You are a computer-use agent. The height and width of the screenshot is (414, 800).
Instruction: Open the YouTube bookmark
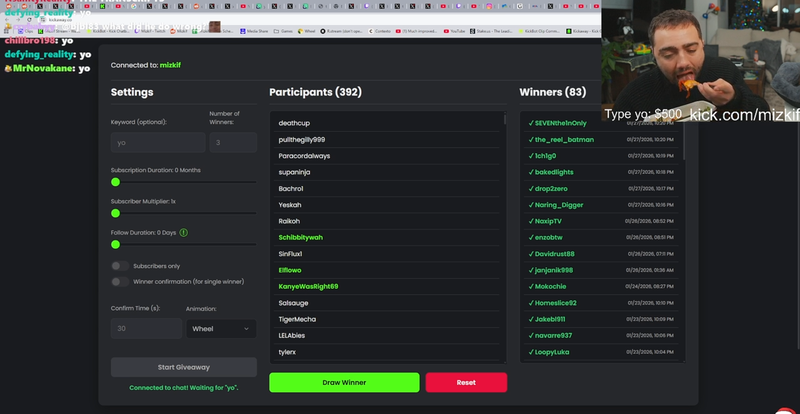tap(454, 31)
